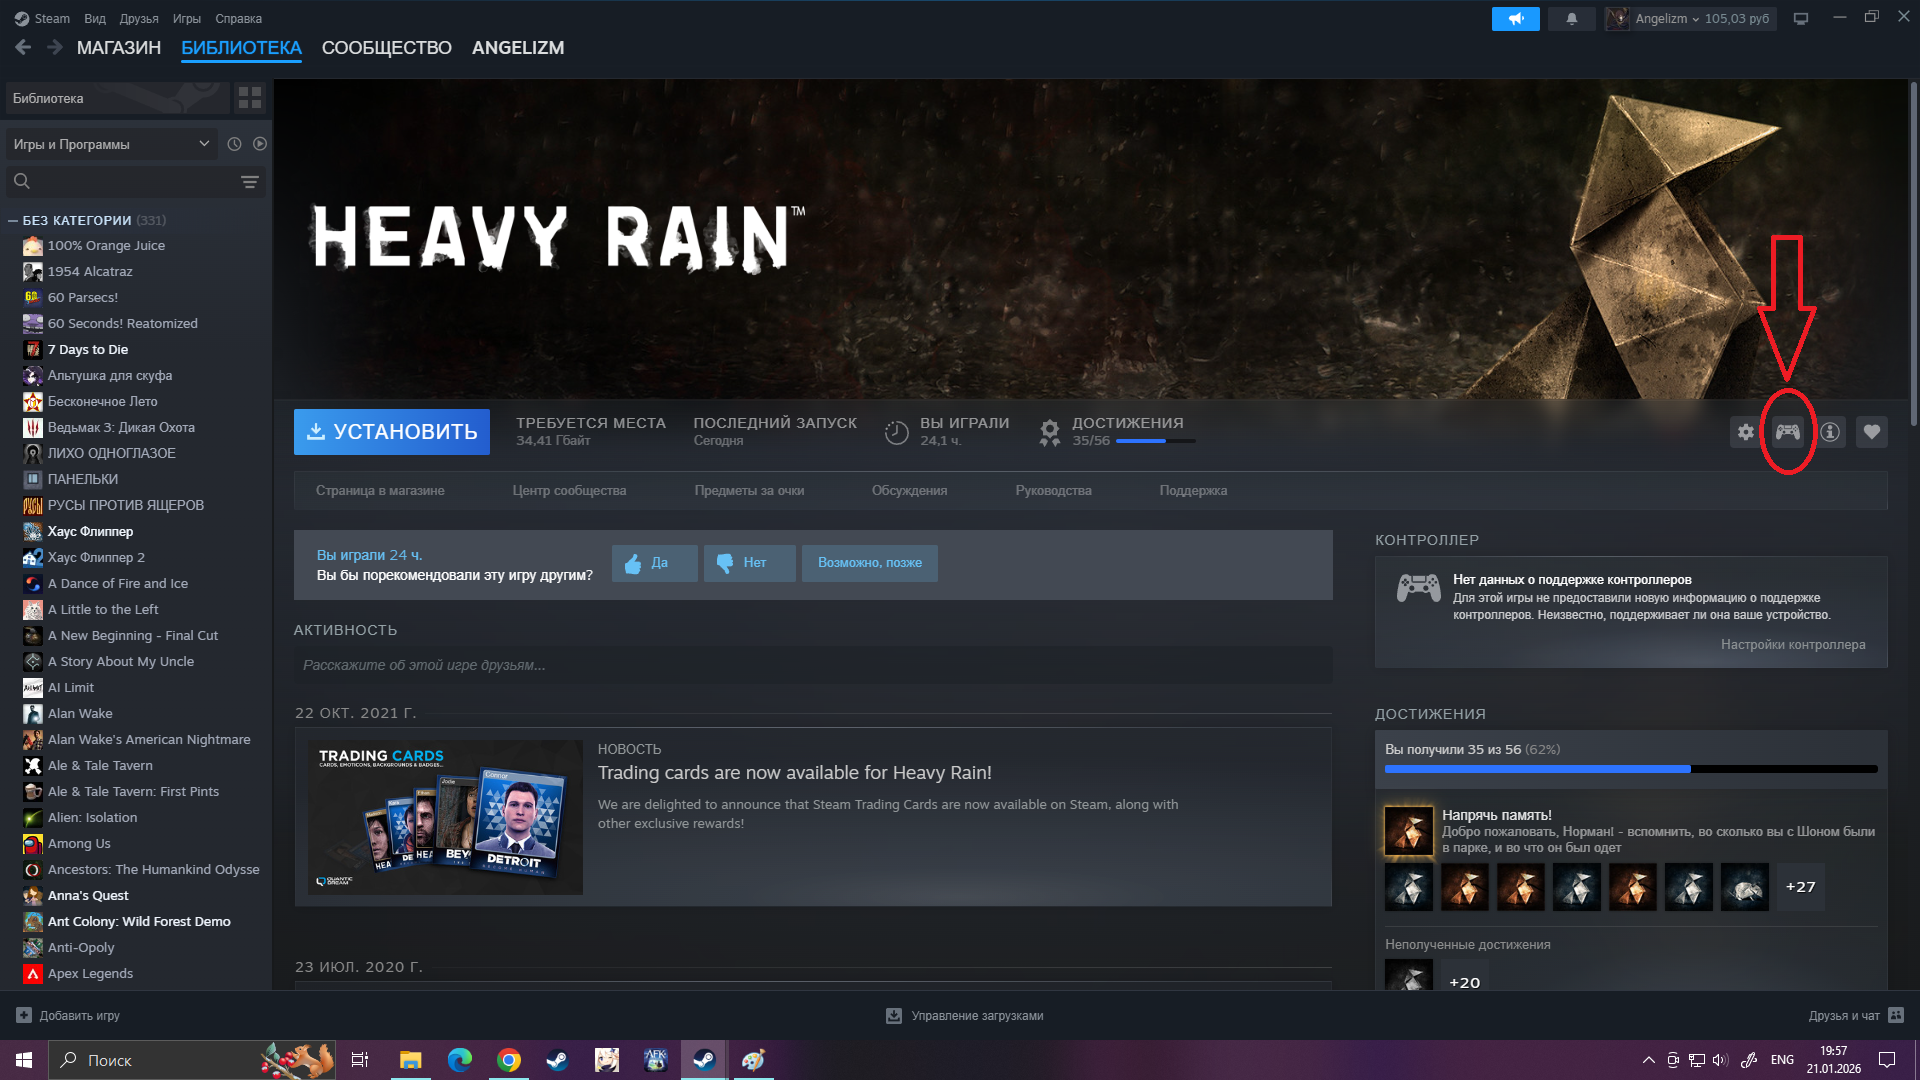Choose Нет for recommendation
Screen dimensions: 1920x1080
pos(750,563)
